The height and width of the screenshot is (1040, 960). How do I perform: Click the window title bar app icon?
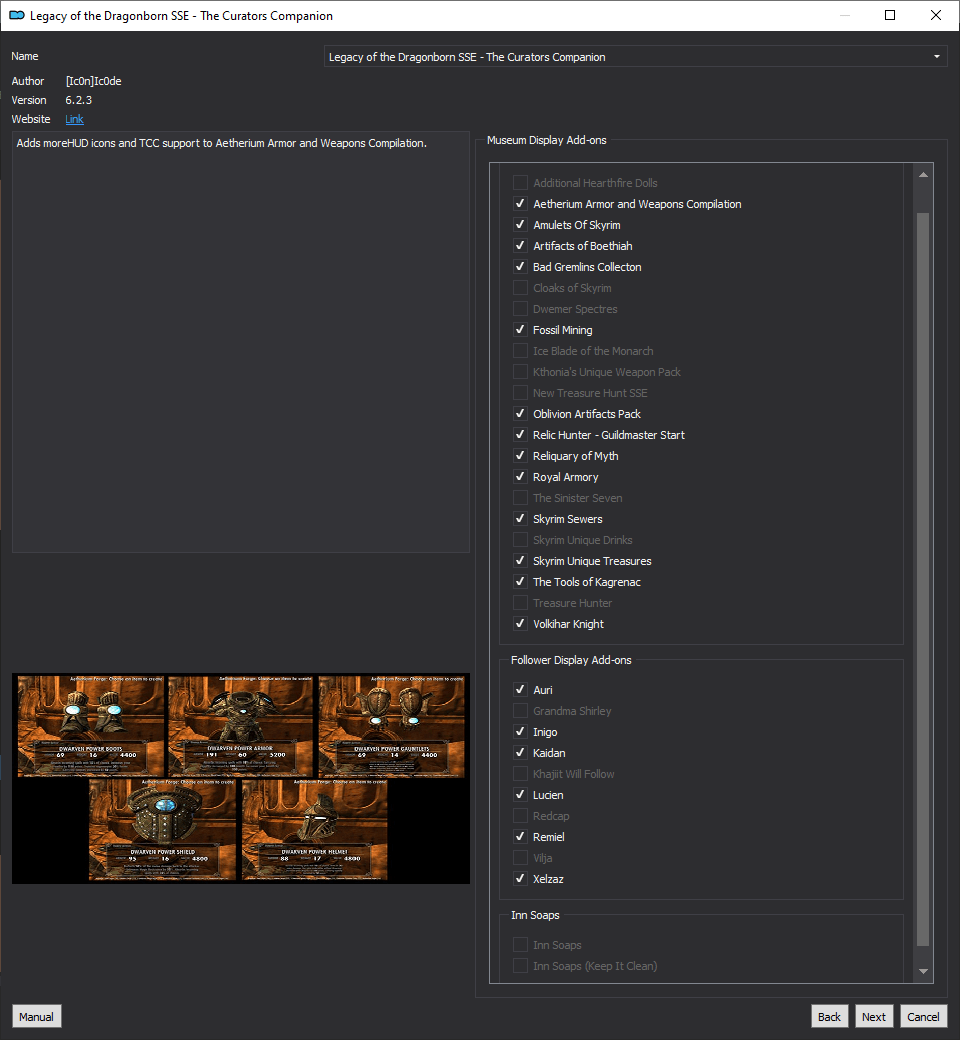pos(17,15)
